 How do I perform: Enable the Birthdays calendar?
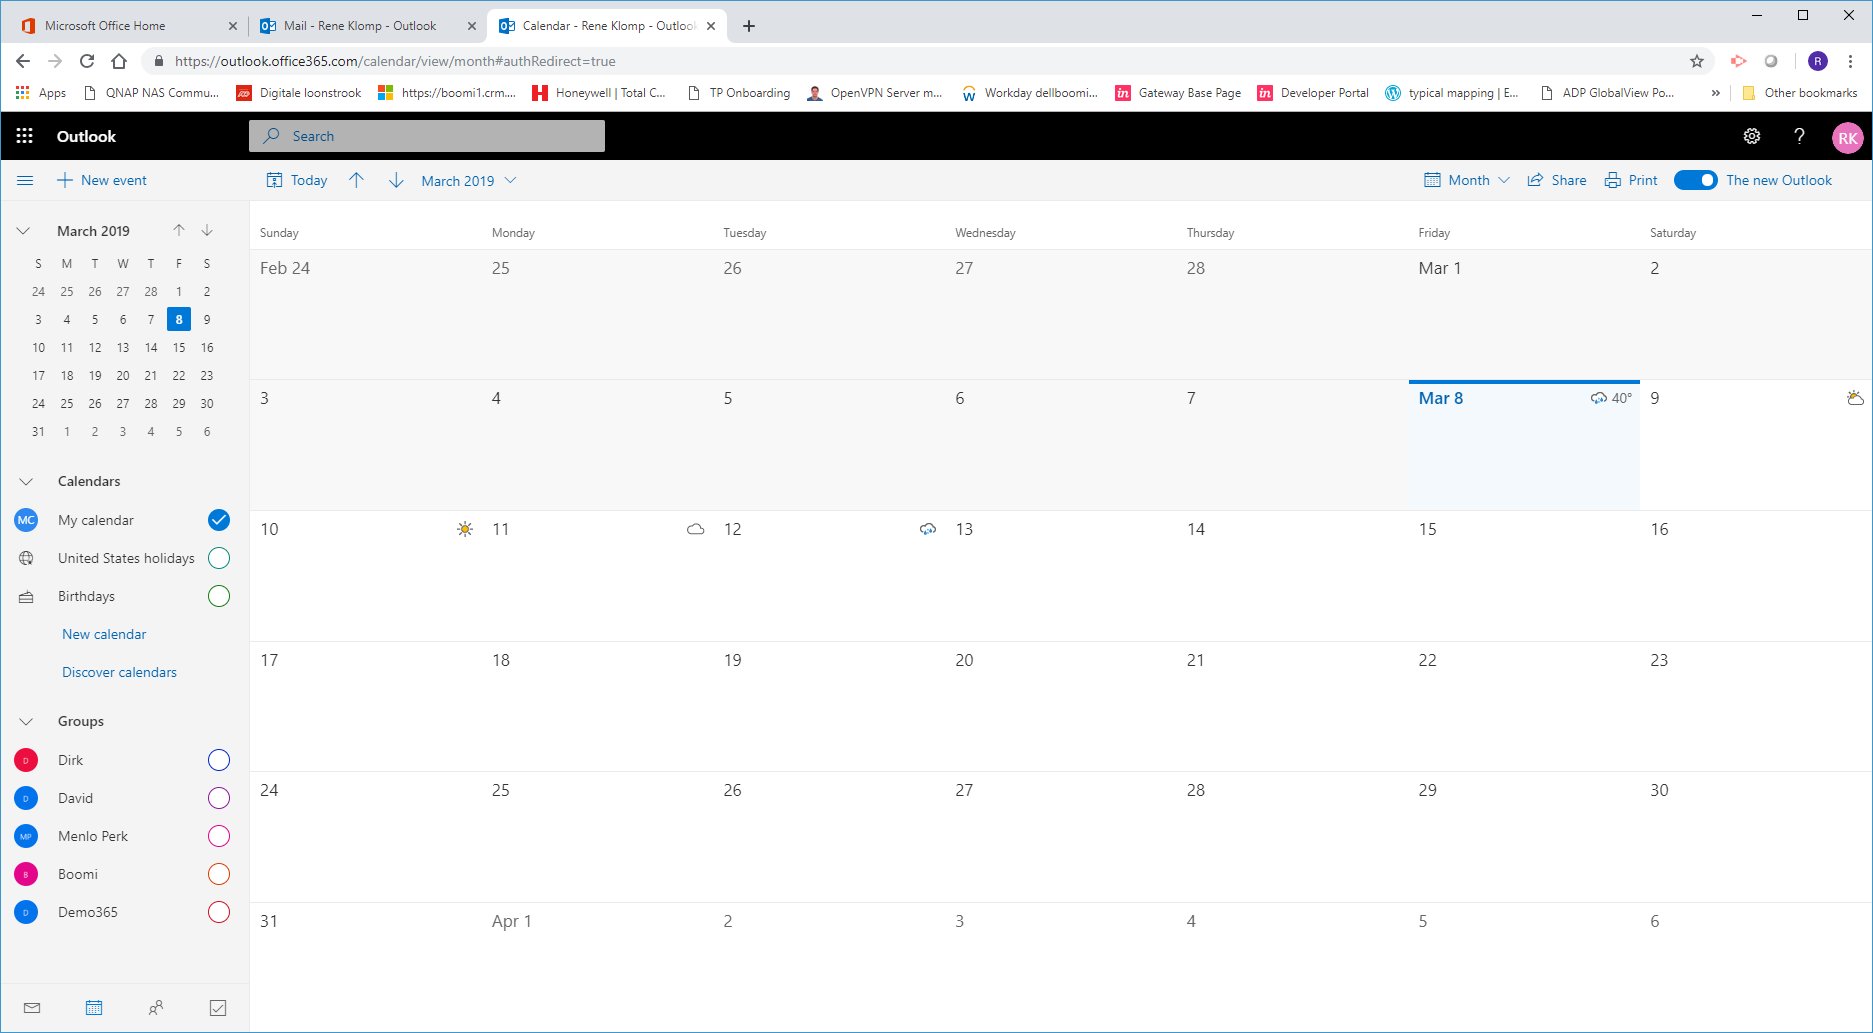coord(219,596)
